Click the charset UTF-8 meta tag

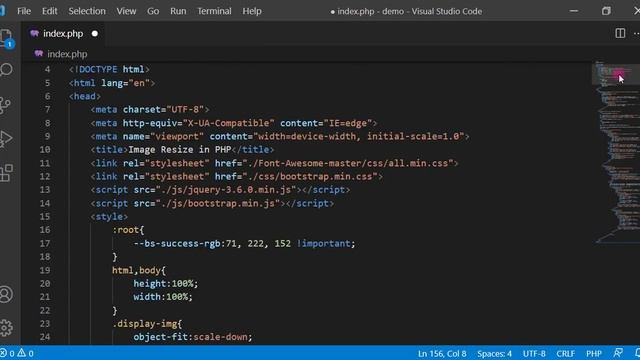pyautogui.click(x=150, y=109)
